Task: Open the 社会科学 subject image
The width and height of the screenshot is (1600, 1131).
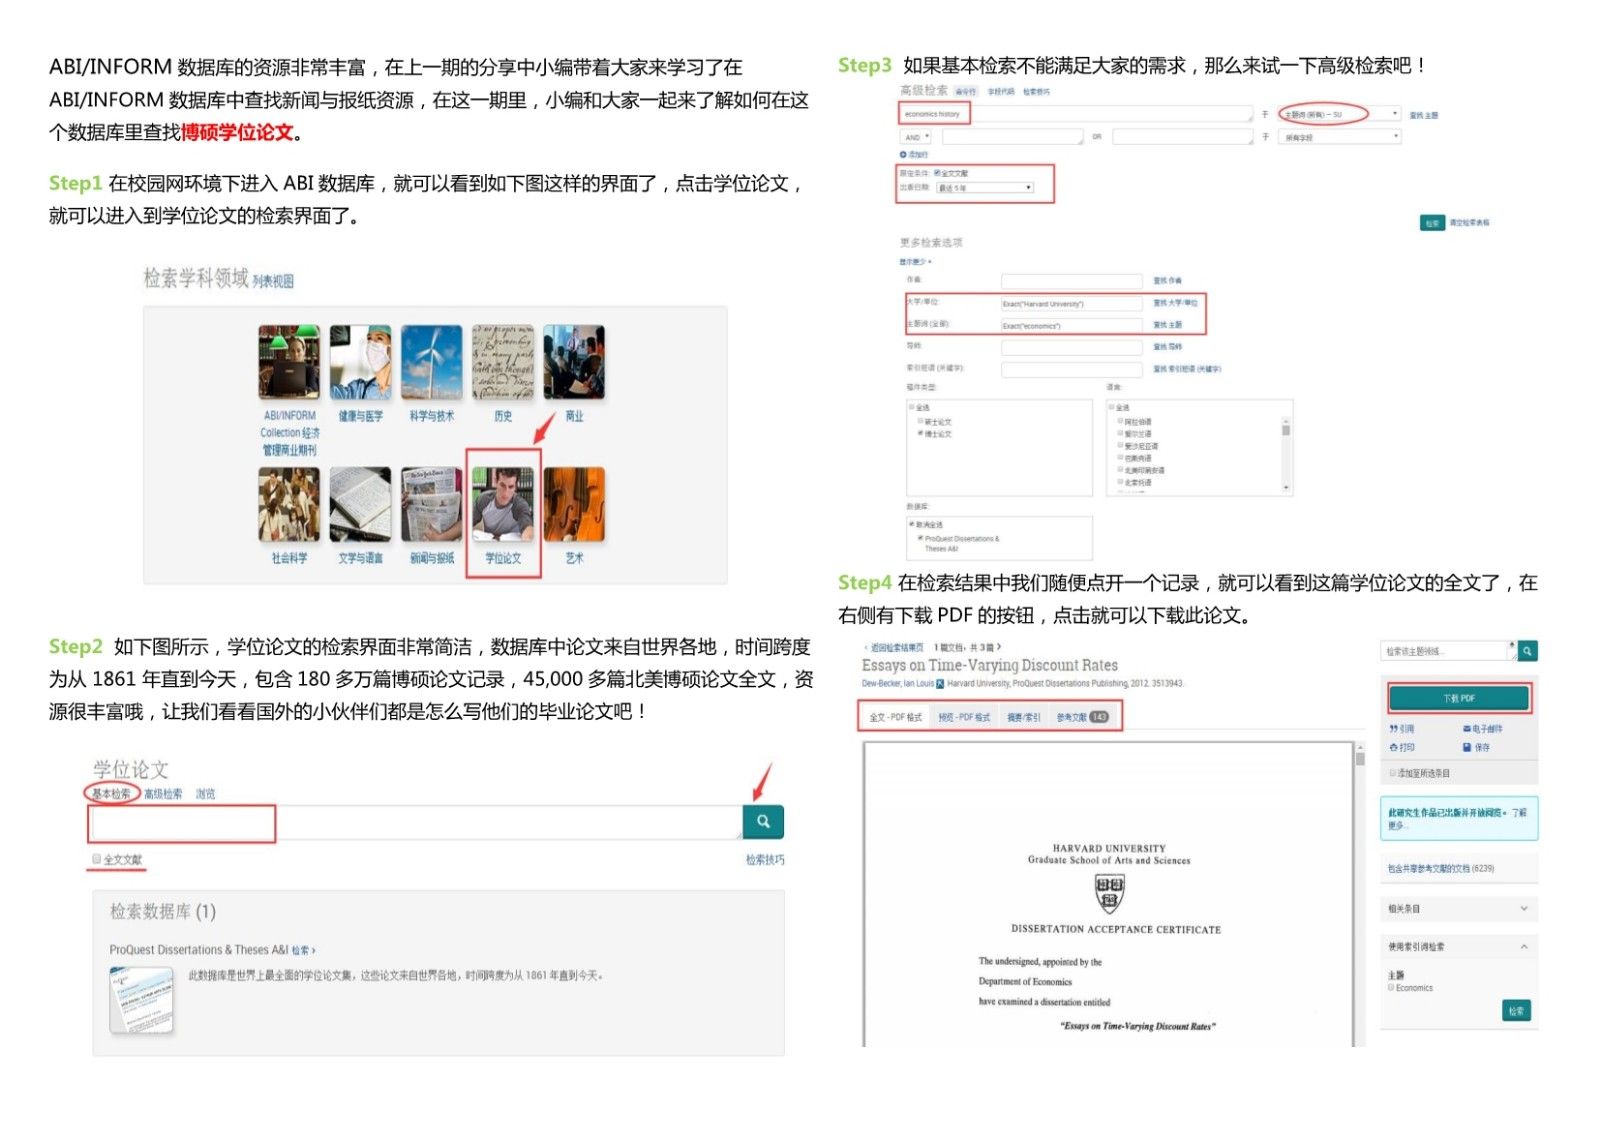Action: pos(289,504)
